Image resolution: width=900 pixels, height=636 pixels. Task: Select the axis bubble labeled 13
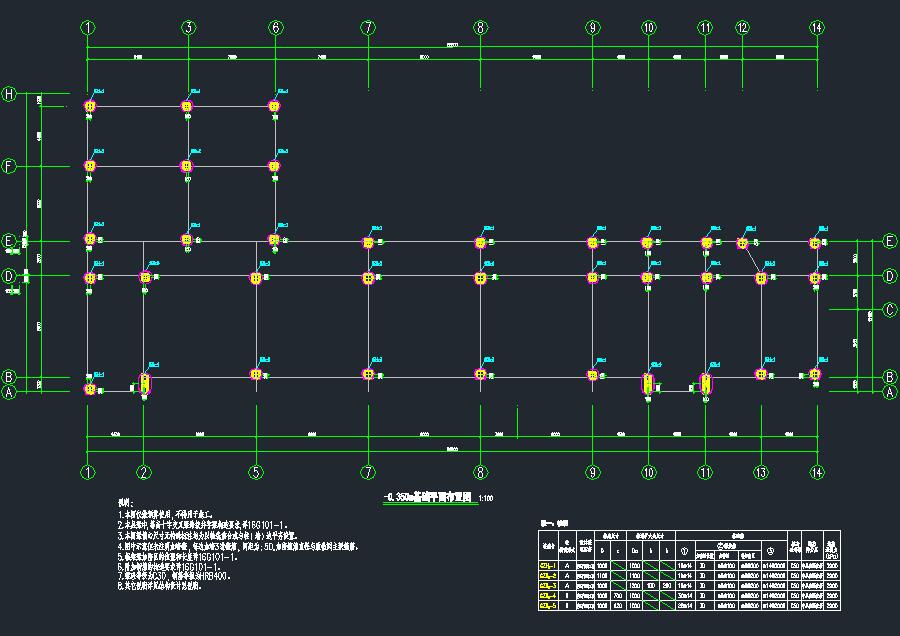click(761, 472)
